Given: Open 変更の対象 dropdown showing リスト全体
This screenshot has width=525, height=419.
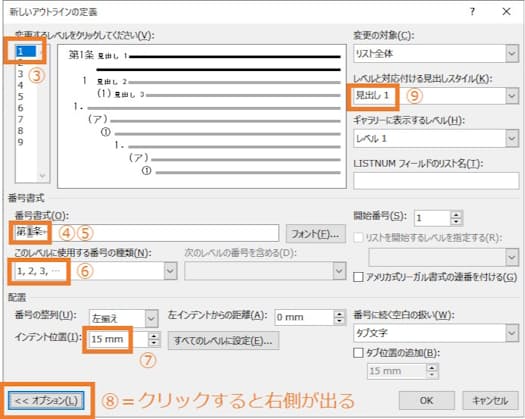Looking at the screenshot, I should (436, 54).
